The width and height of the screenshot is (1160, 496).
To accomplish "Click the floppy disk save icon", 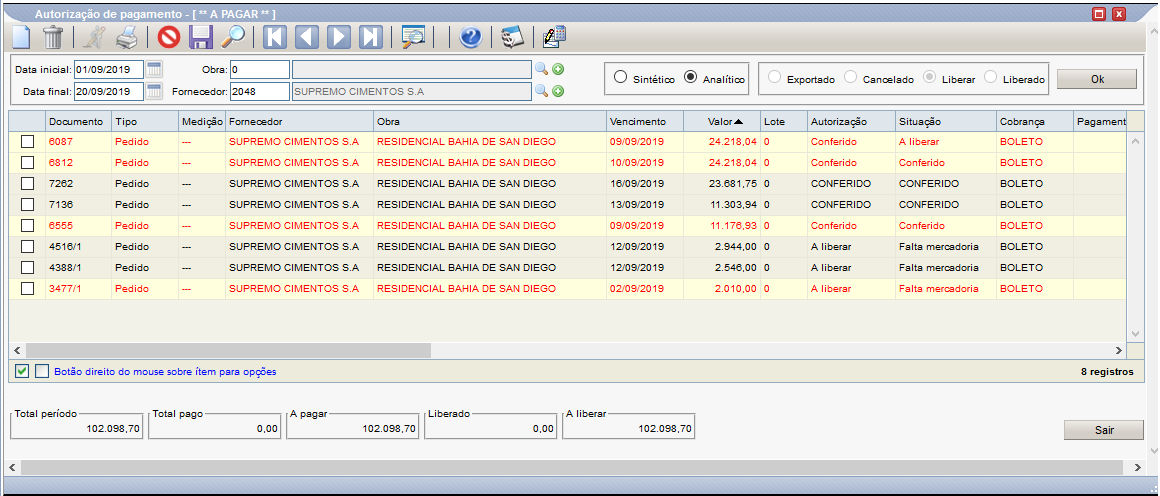I will pos(201,36).
